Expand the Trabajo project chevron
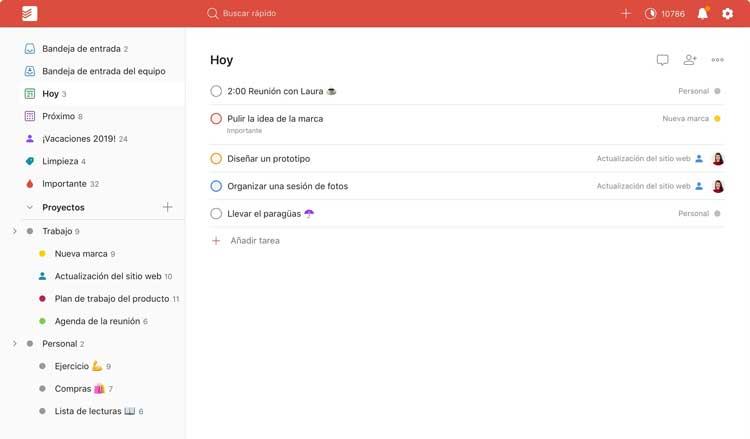The width and height of the screenshot is (750, 439). (x=15, y=231)
